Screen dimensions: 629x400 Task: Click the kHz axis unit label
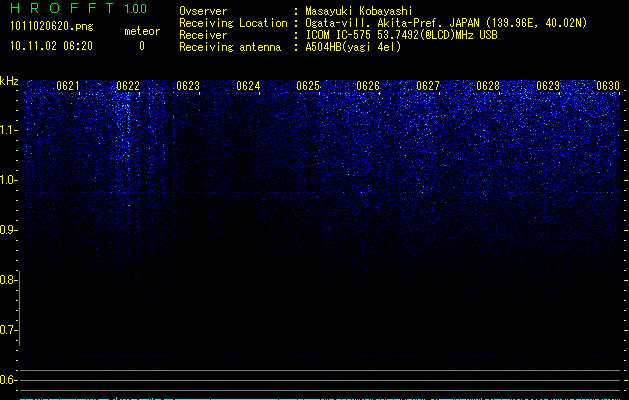tap(9, 81)
